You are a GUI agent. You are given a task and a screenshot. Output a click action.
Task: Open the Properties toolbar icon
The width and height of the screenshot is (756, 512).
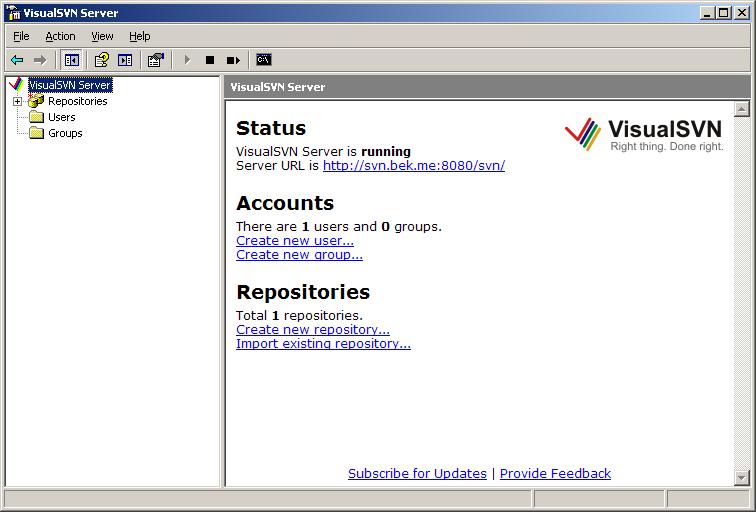pos(156,60)
